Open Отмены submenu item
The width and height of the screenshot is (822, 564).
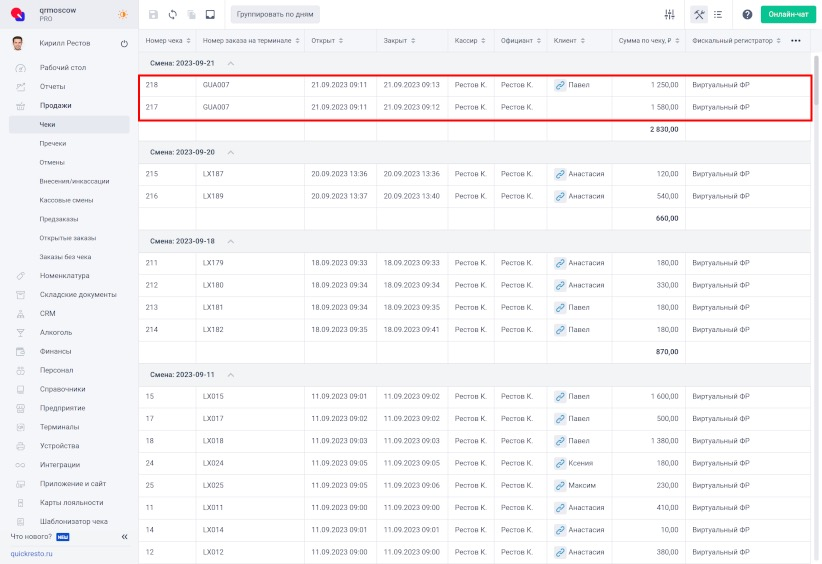point(52,162)
